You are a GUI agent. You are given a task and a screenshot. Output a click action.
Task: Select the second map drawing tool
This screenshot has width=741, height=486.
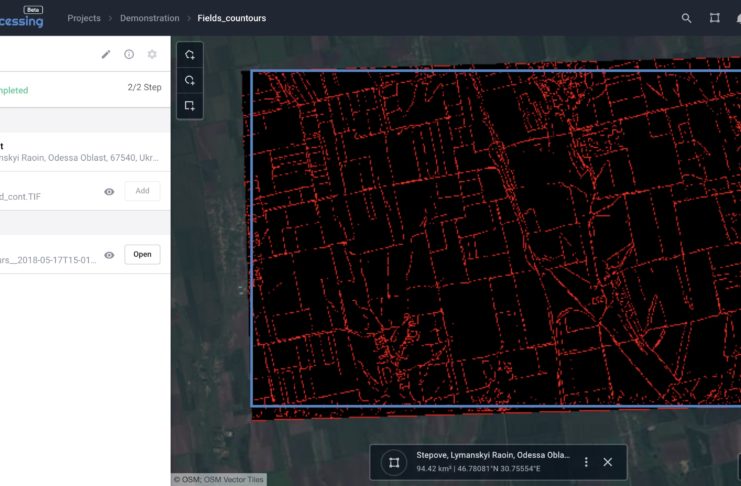tap(190, 80)
